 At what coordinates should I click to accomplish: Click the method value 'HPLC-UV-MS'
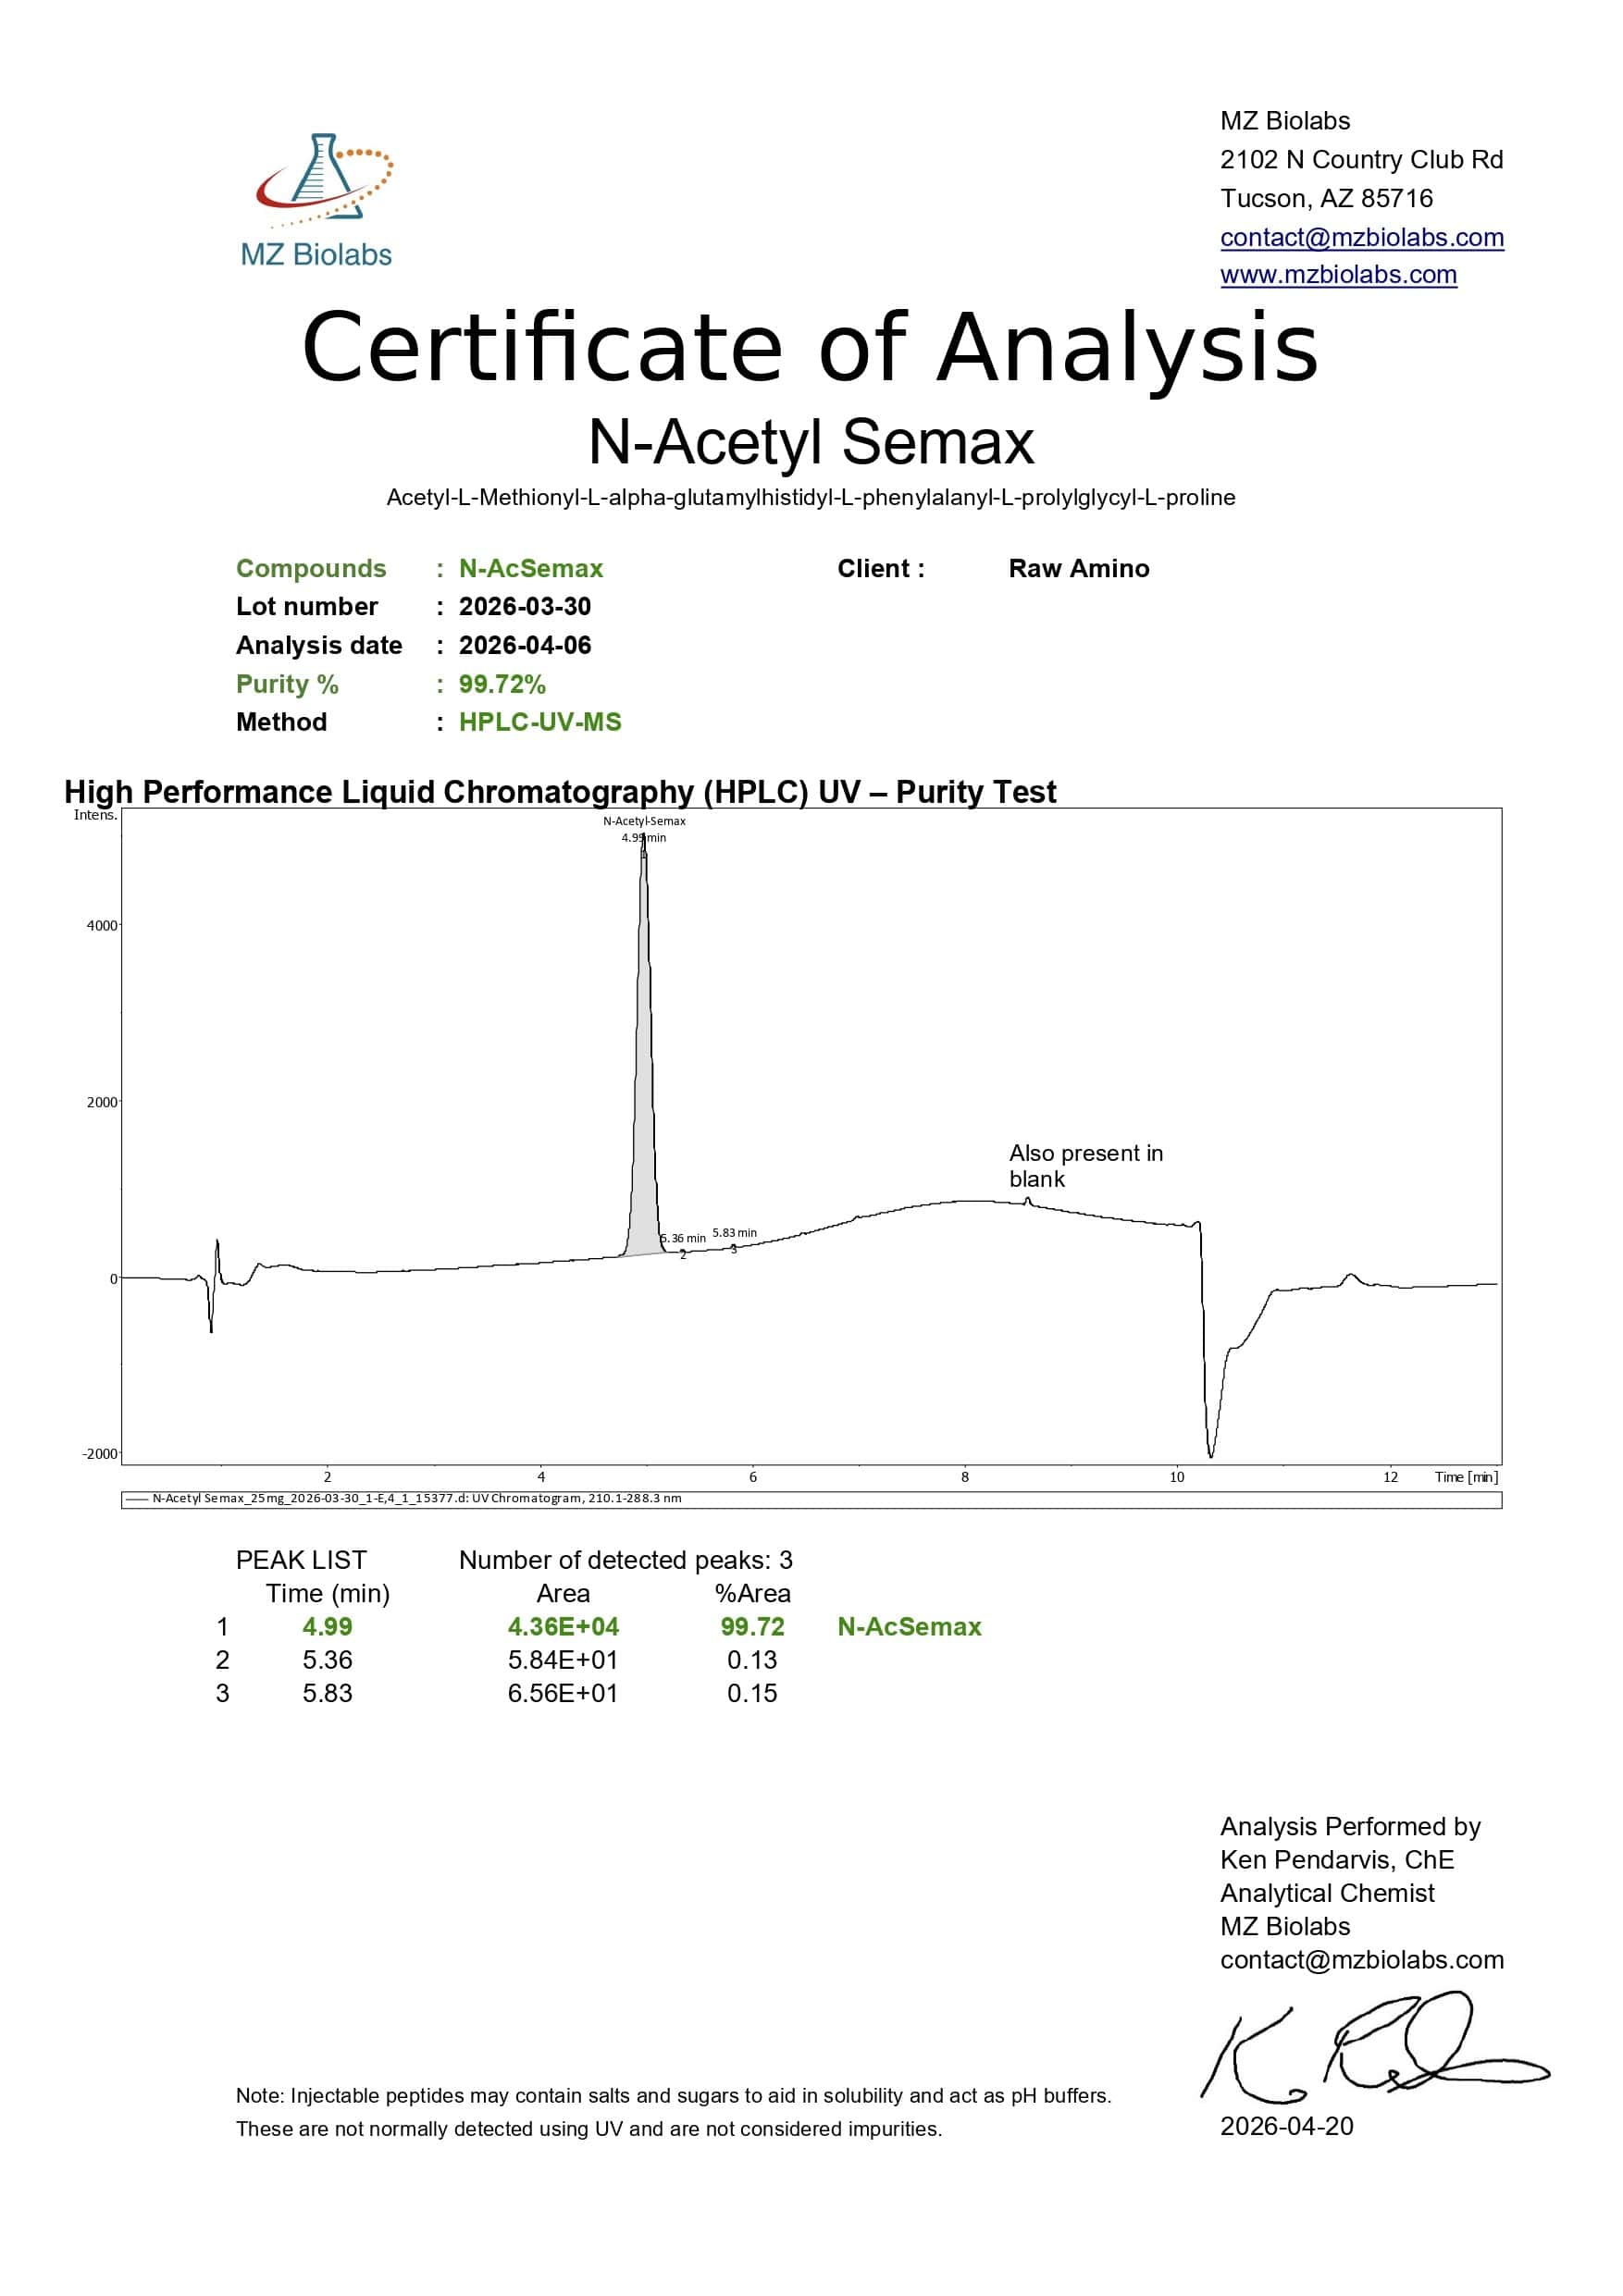click(540, 722)
